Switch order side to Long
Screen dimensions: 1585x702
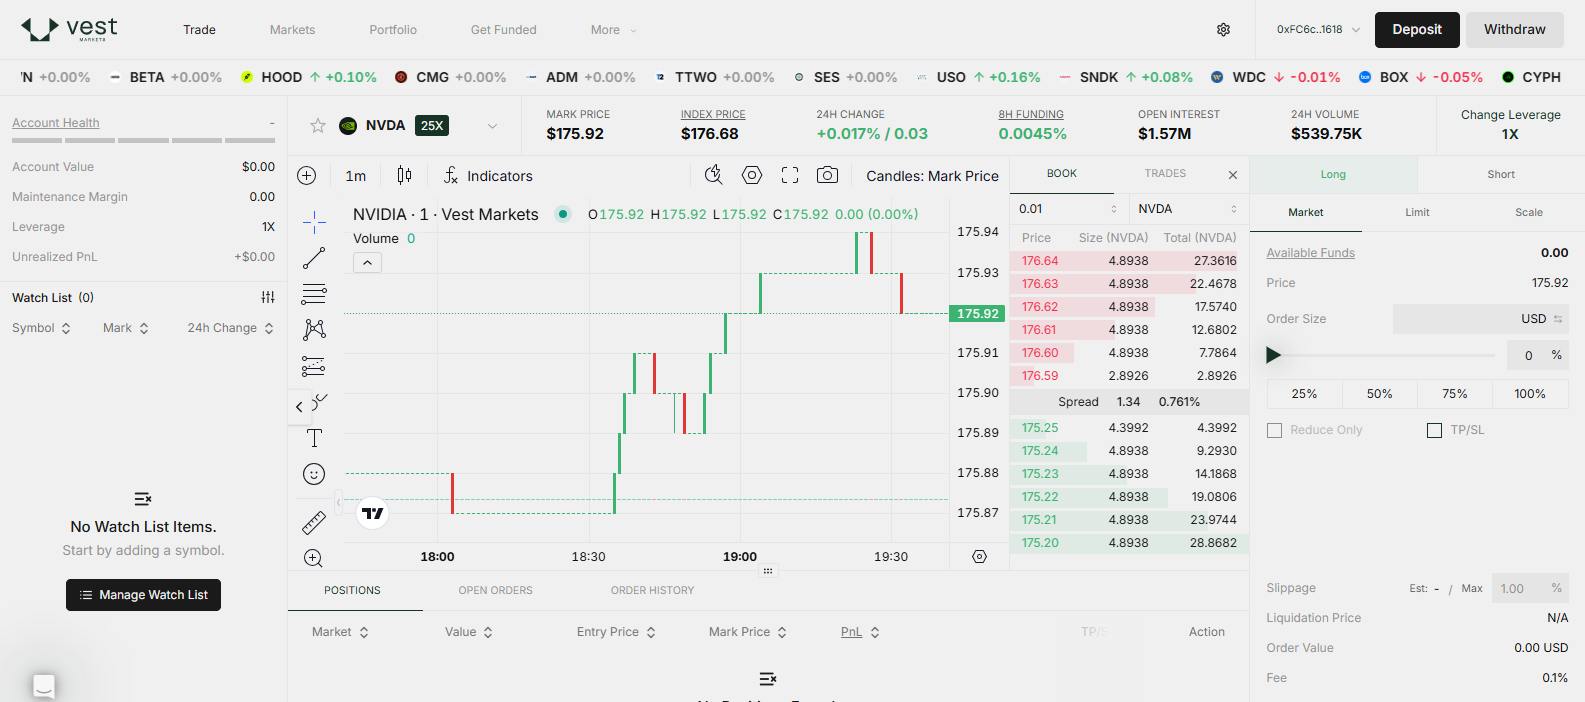[1333, 174]
